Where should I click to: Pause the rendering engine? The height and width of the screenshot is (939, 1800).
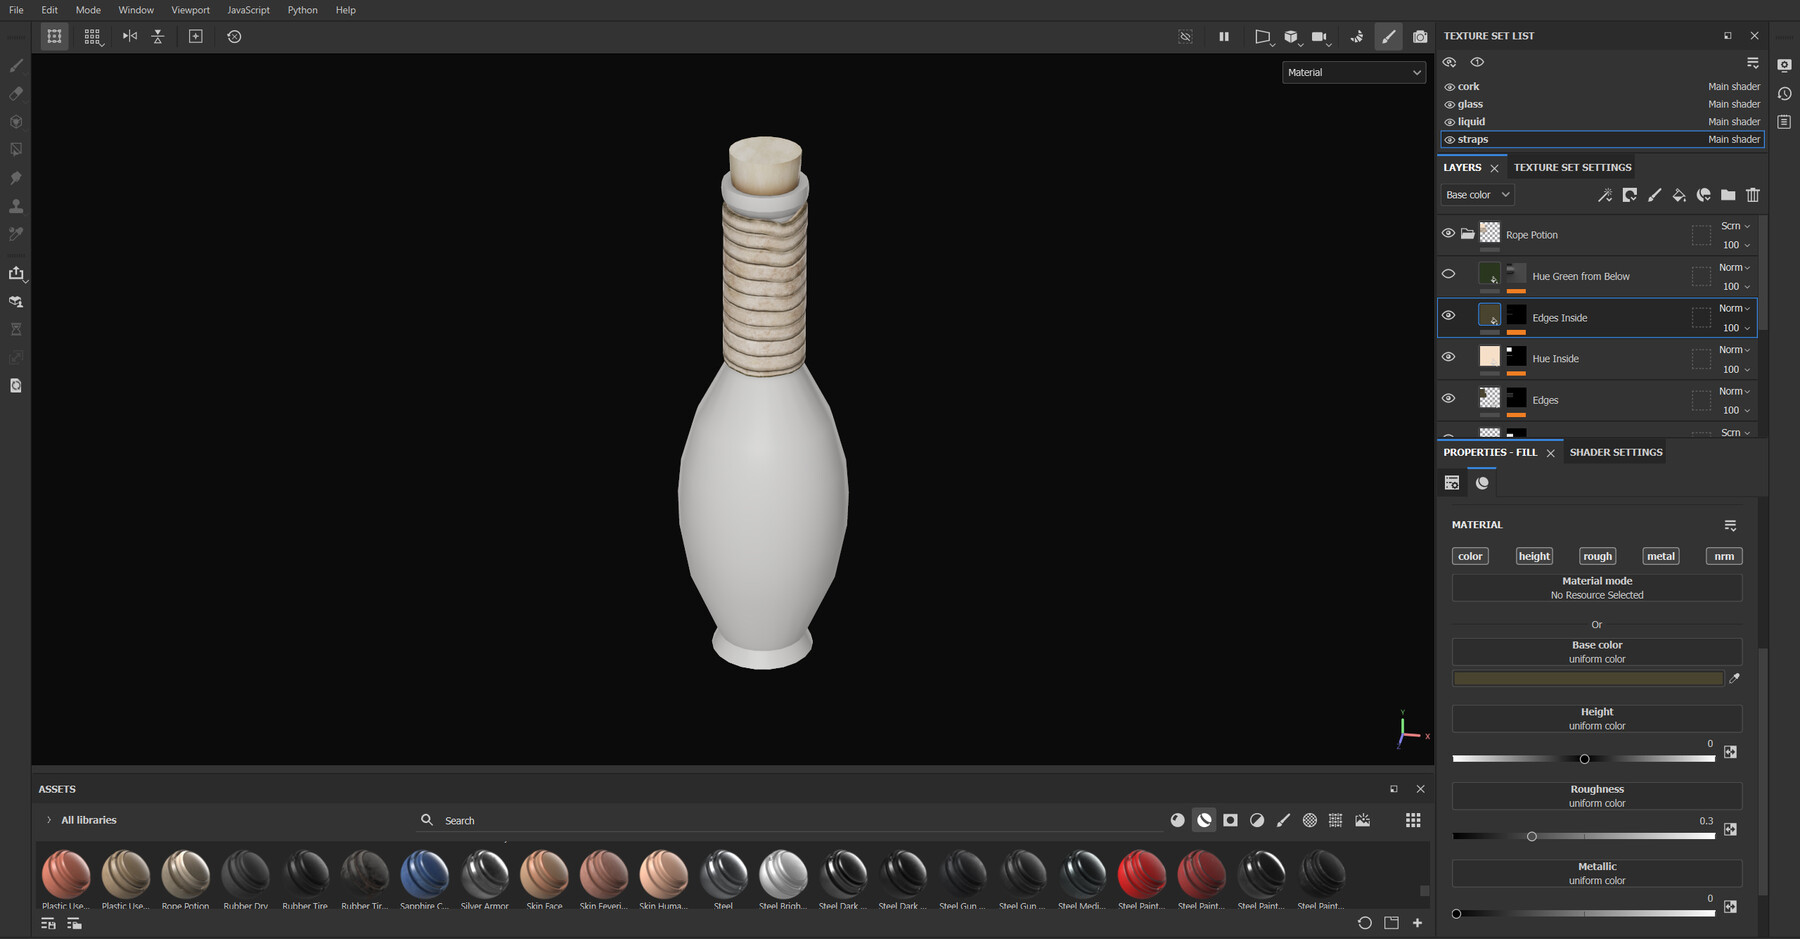[1224, 37]
